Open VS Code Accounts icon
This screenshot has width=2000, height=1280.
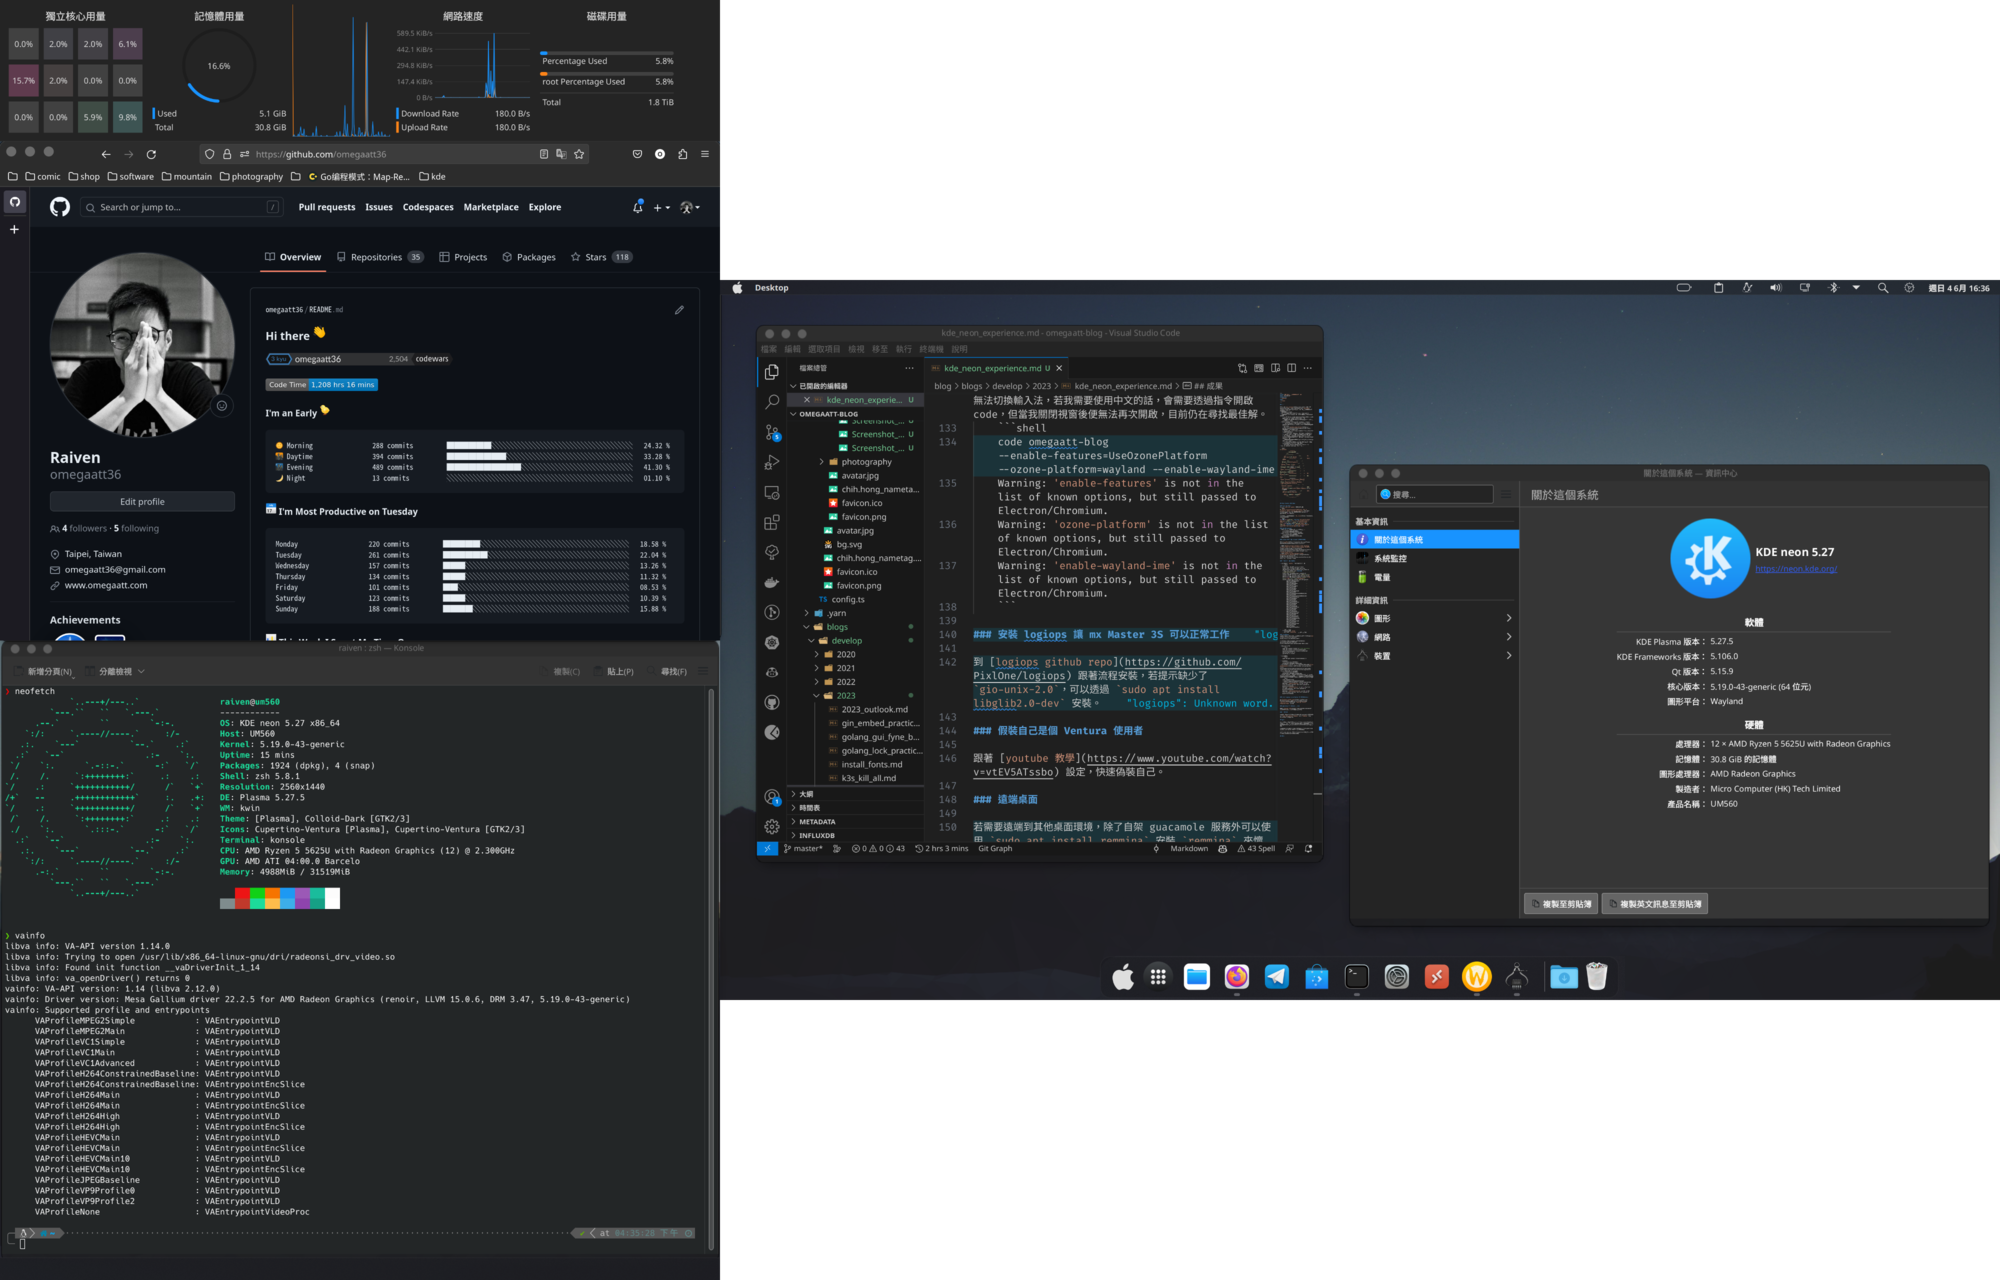pyautogui.click(x=772, y=797)
